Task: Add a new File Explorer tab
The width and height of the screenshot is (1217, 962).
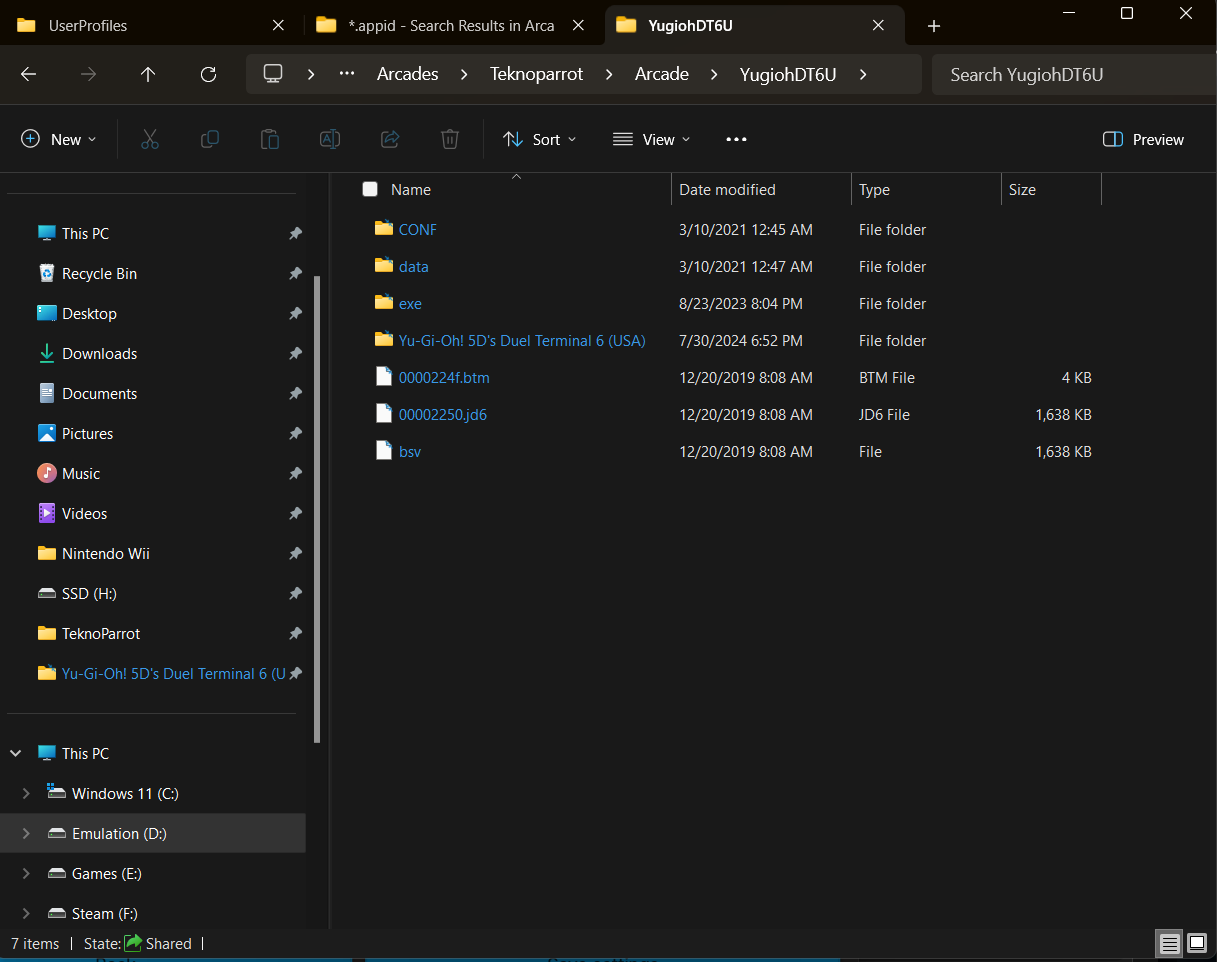Action: click(x=933, y=26)
